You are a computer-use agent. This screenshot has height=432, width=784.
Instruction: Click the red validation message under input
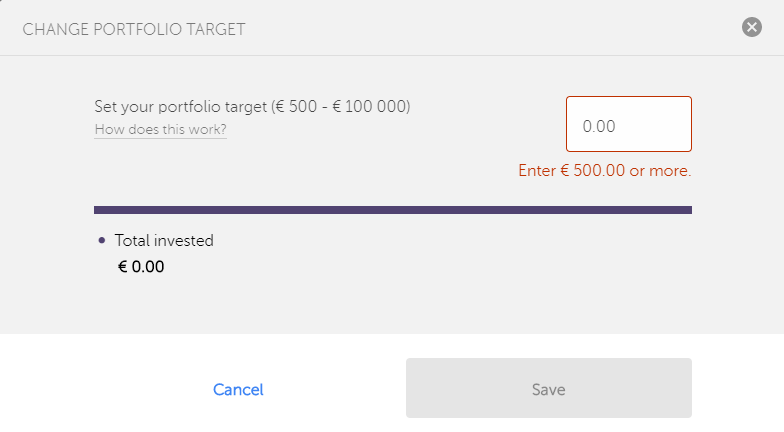(x=604, y=171)
